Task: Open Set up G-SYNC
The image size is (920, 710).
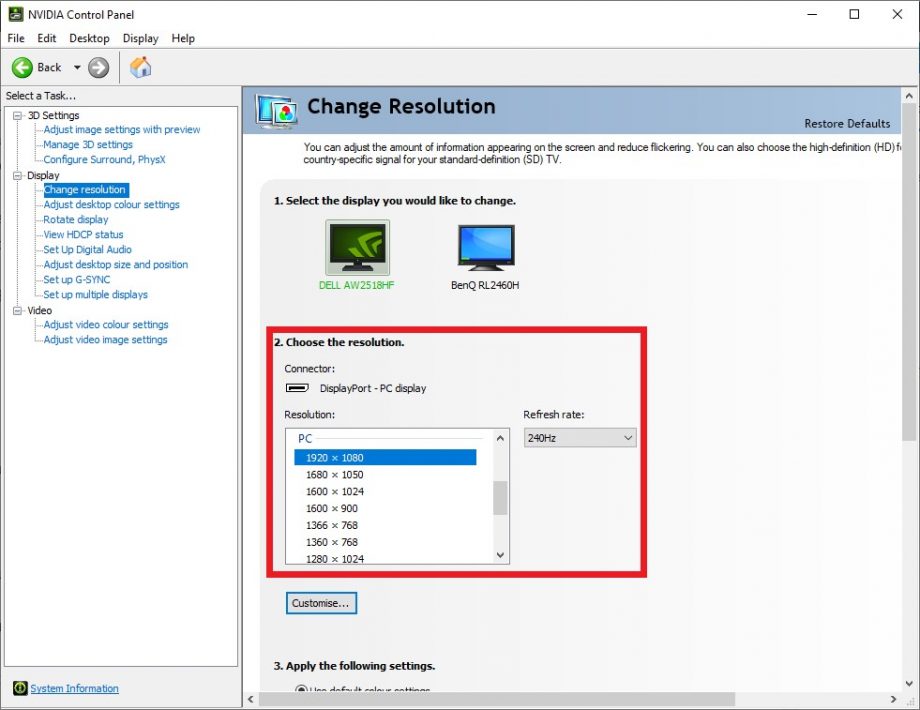Action: pos(77,280)
